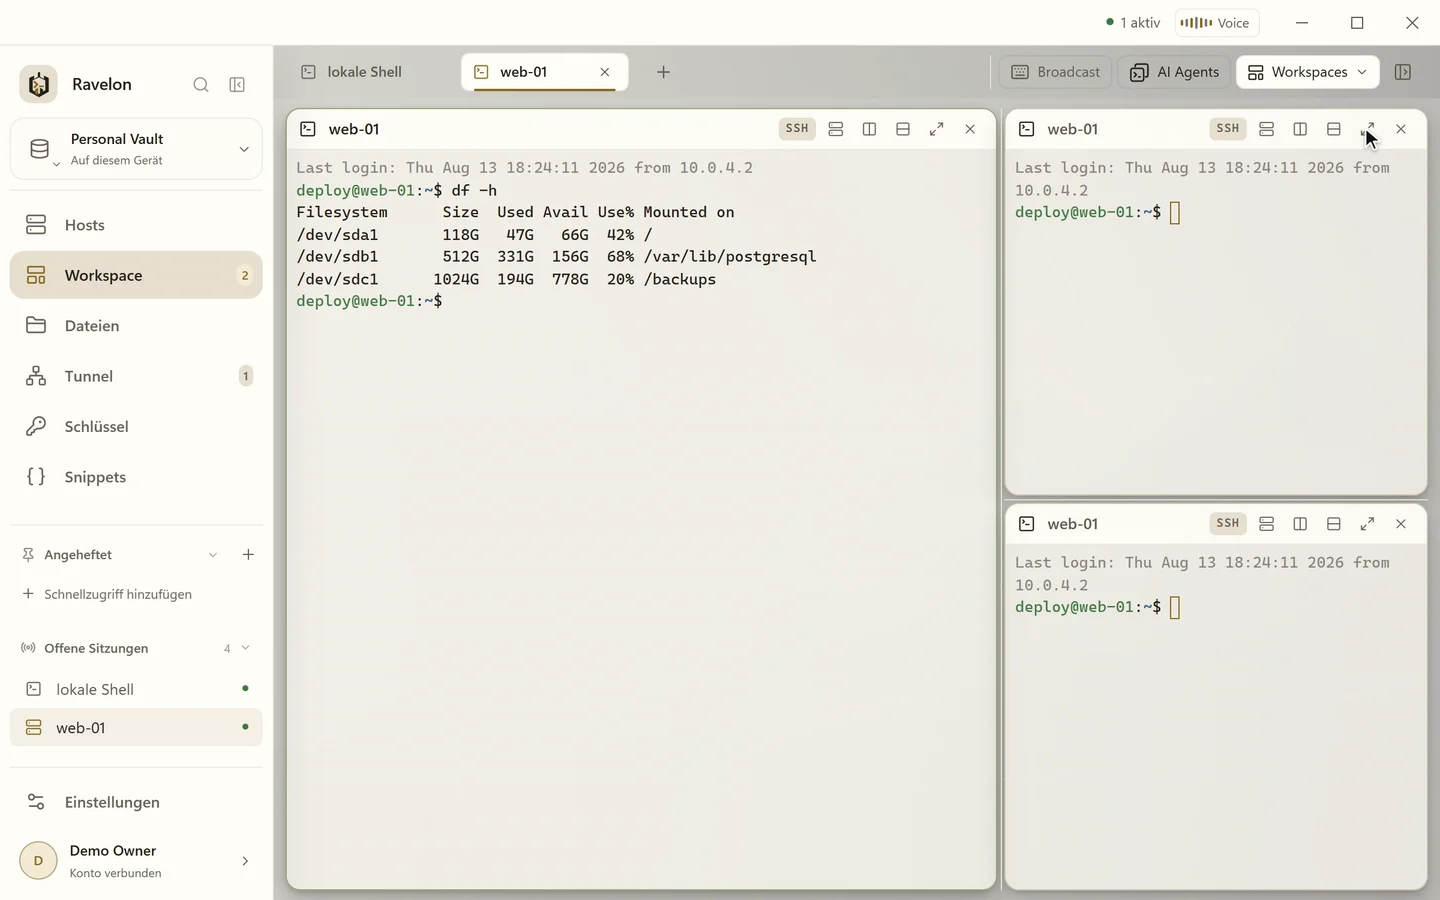
Task: Split the df -h pane into rows
Action: [903, 129]
